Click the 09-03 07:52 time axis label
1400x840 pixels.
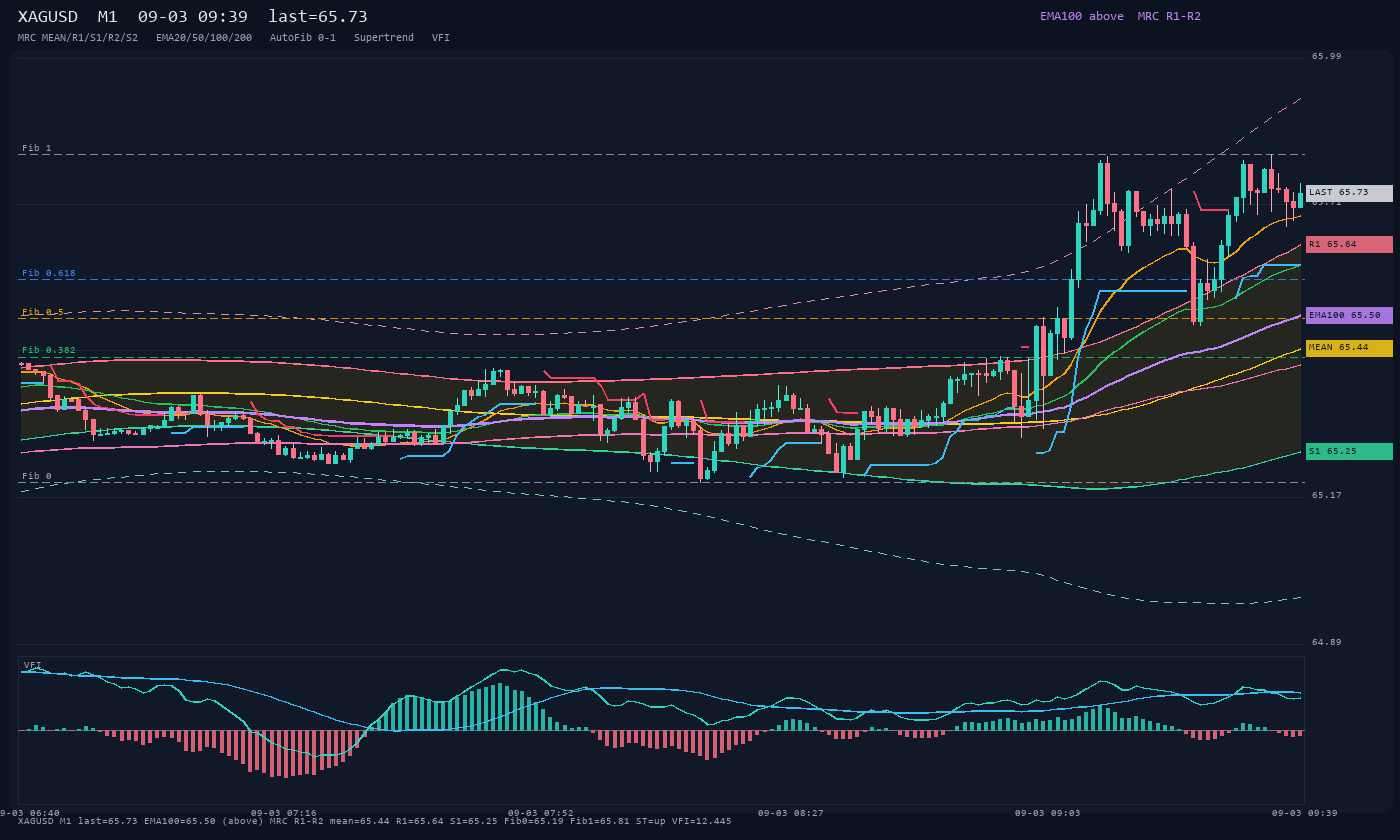(541, 813)
